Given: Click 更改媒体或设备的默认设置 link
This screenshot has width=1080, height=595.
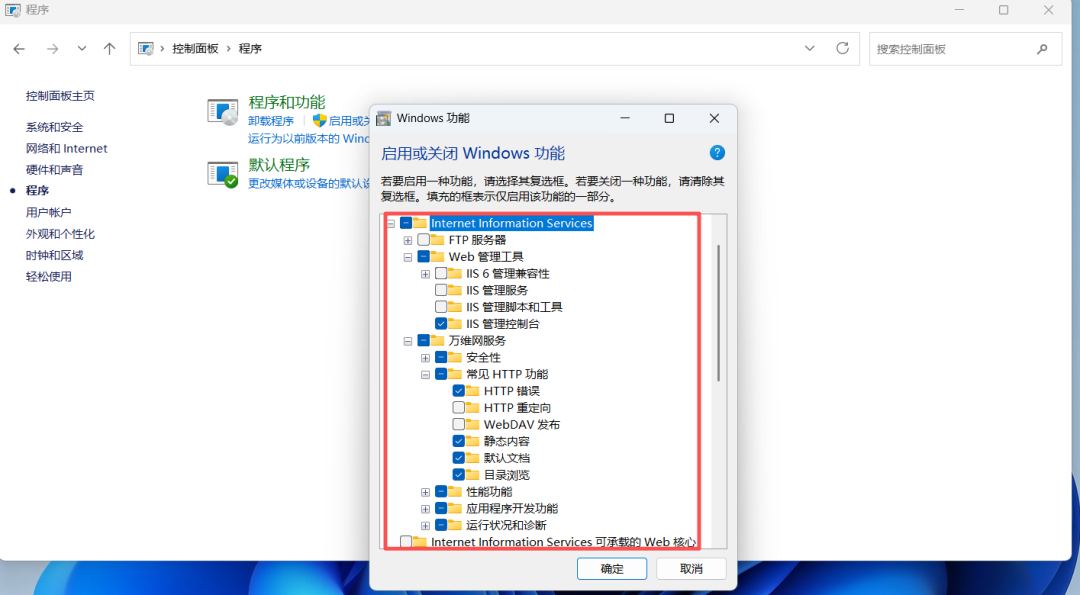Looking at the screenshot, I should (x=309, y=183).
